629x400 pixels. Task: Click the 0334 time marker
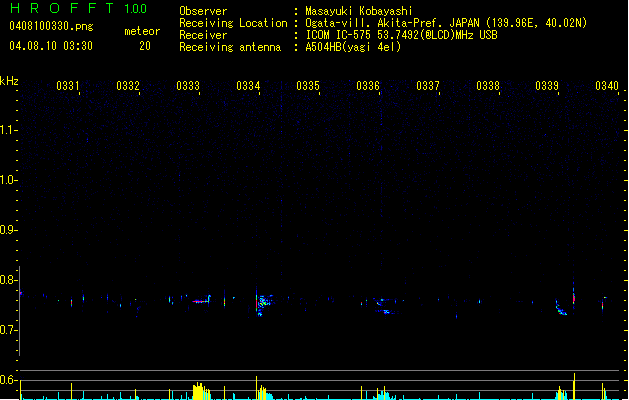tap(248, 86)
